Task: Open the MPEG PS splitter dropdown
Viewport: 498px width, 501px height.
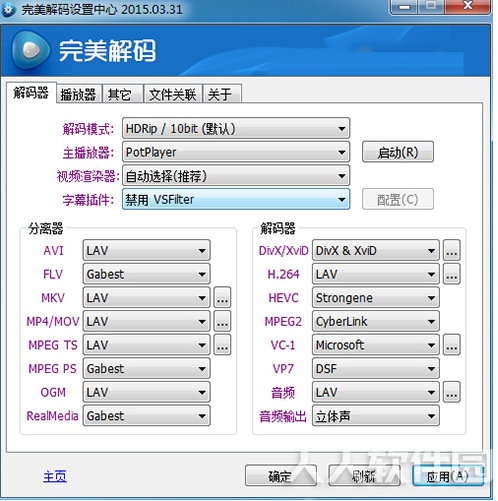Action: click(x=146, y=368)
